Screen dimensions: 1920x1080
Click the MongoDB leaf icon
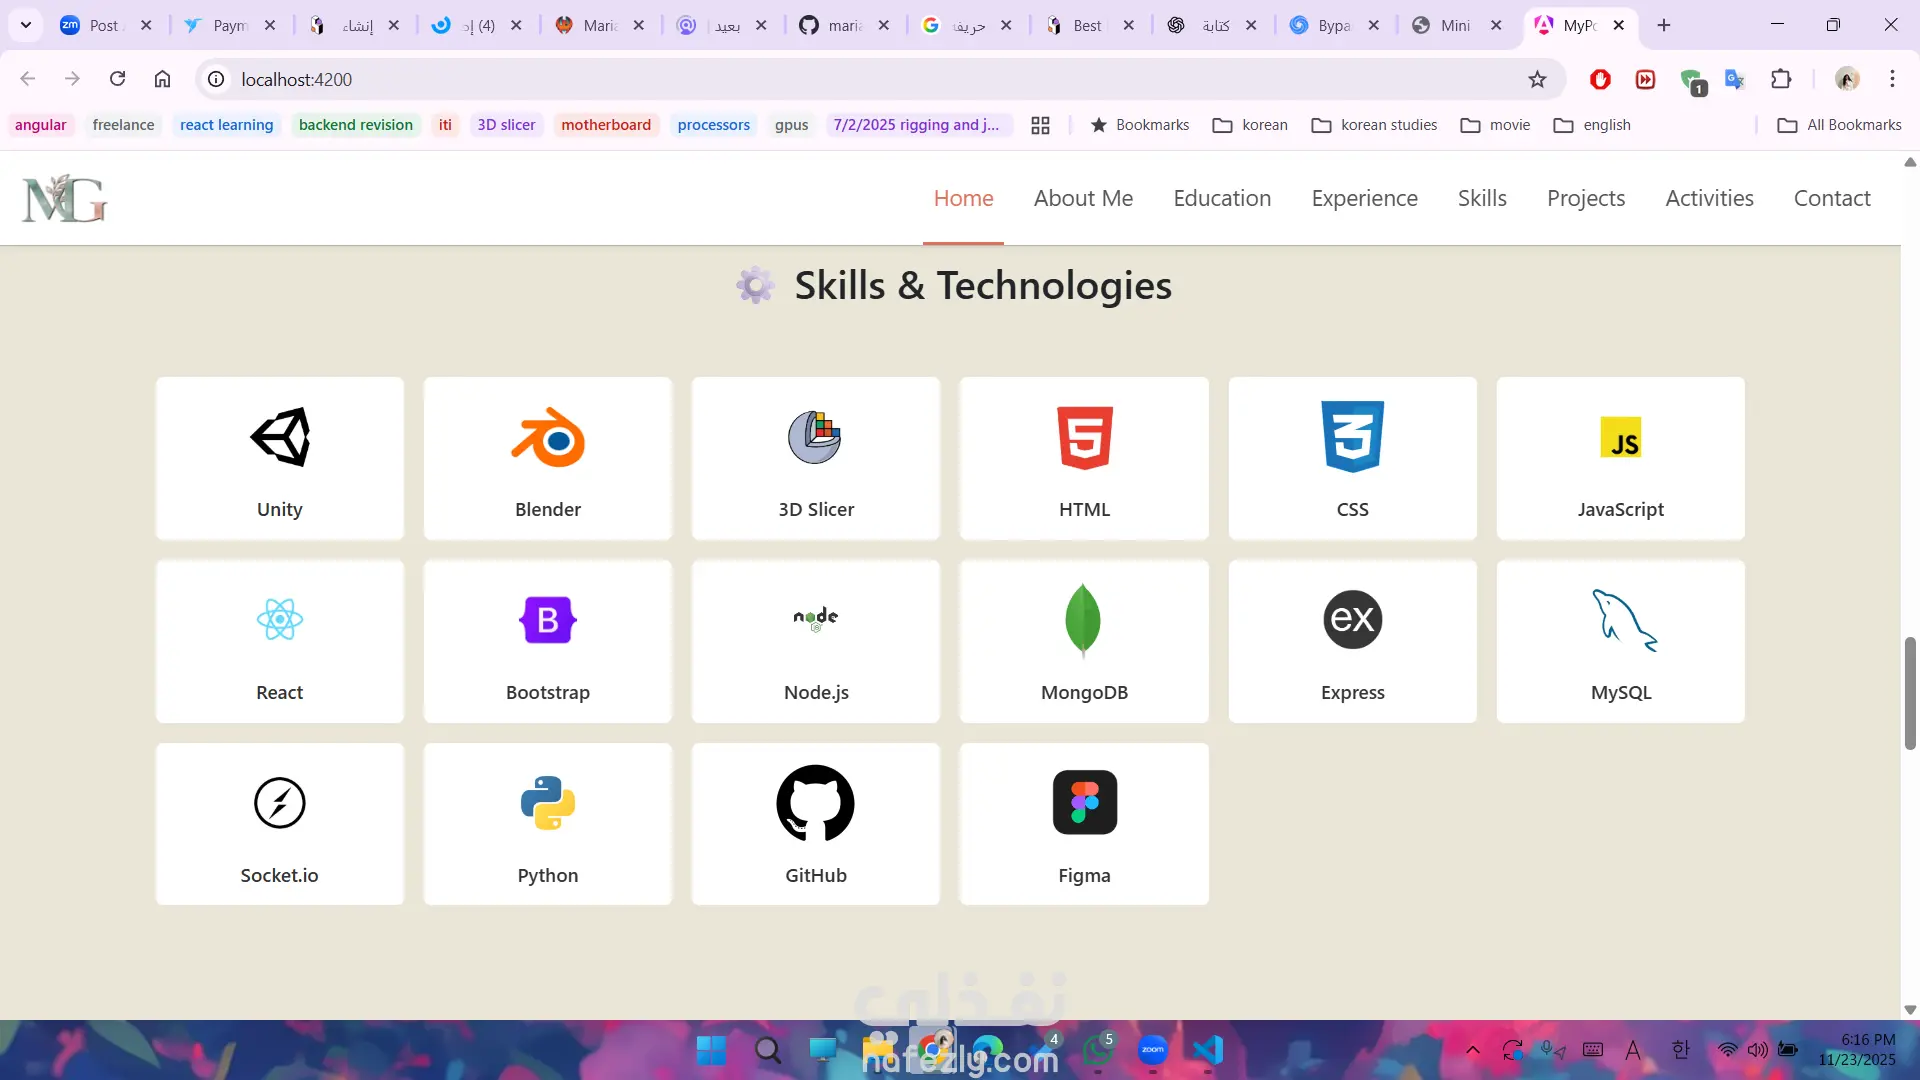point(1084,620)
